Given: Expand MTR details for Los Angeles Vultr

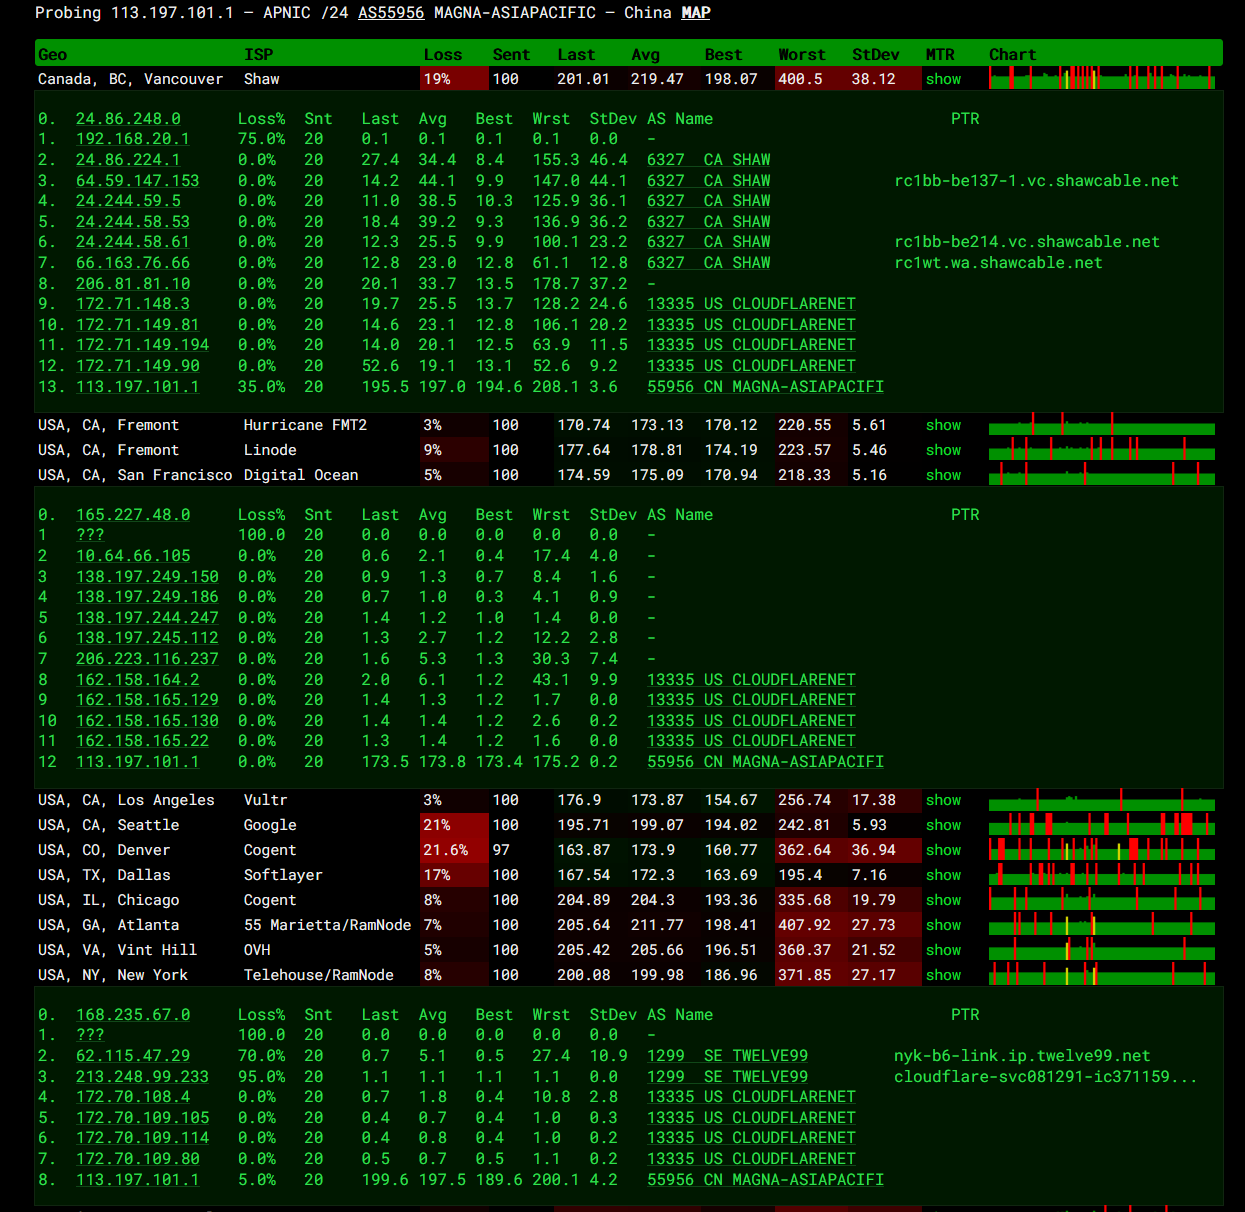Looking at the screenshot, I should [x=943, y=800].
